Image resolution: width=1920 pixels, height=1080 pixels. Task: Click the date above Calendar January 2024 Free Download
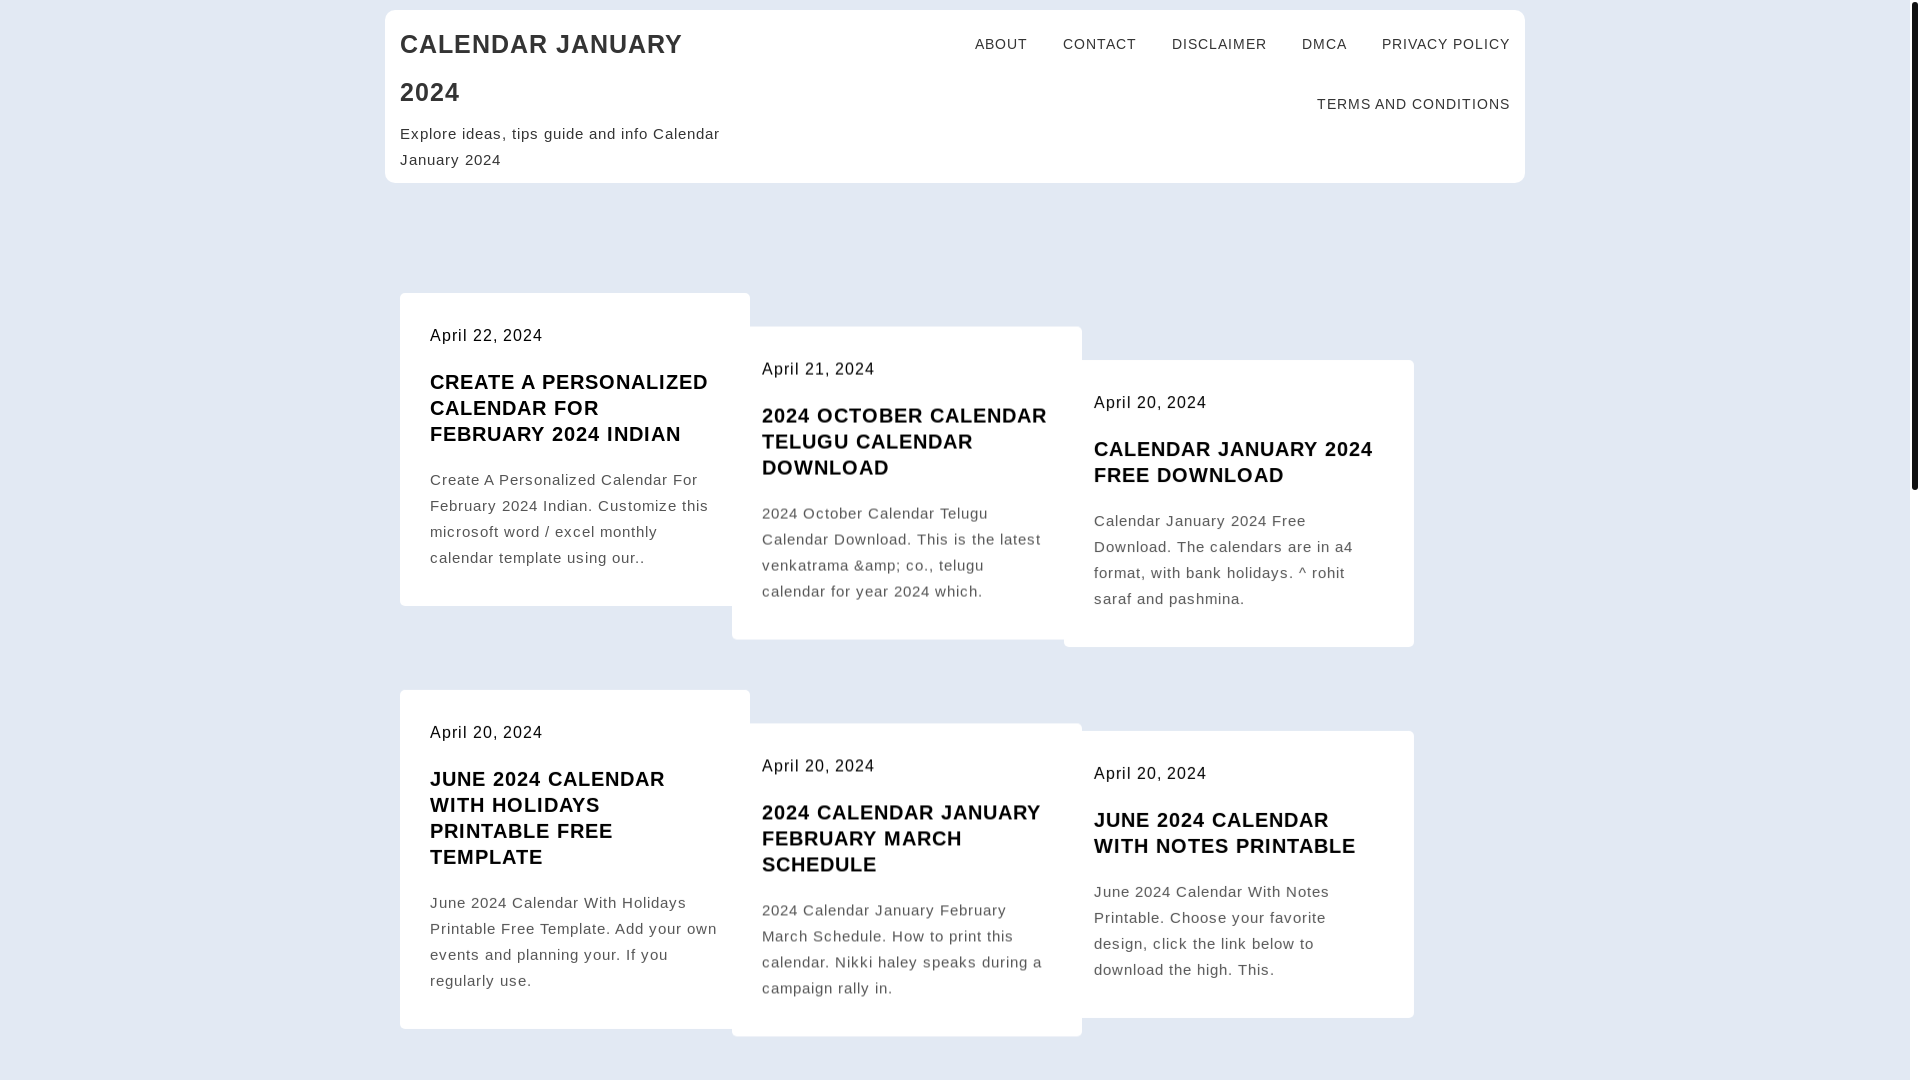(1150, 402)
